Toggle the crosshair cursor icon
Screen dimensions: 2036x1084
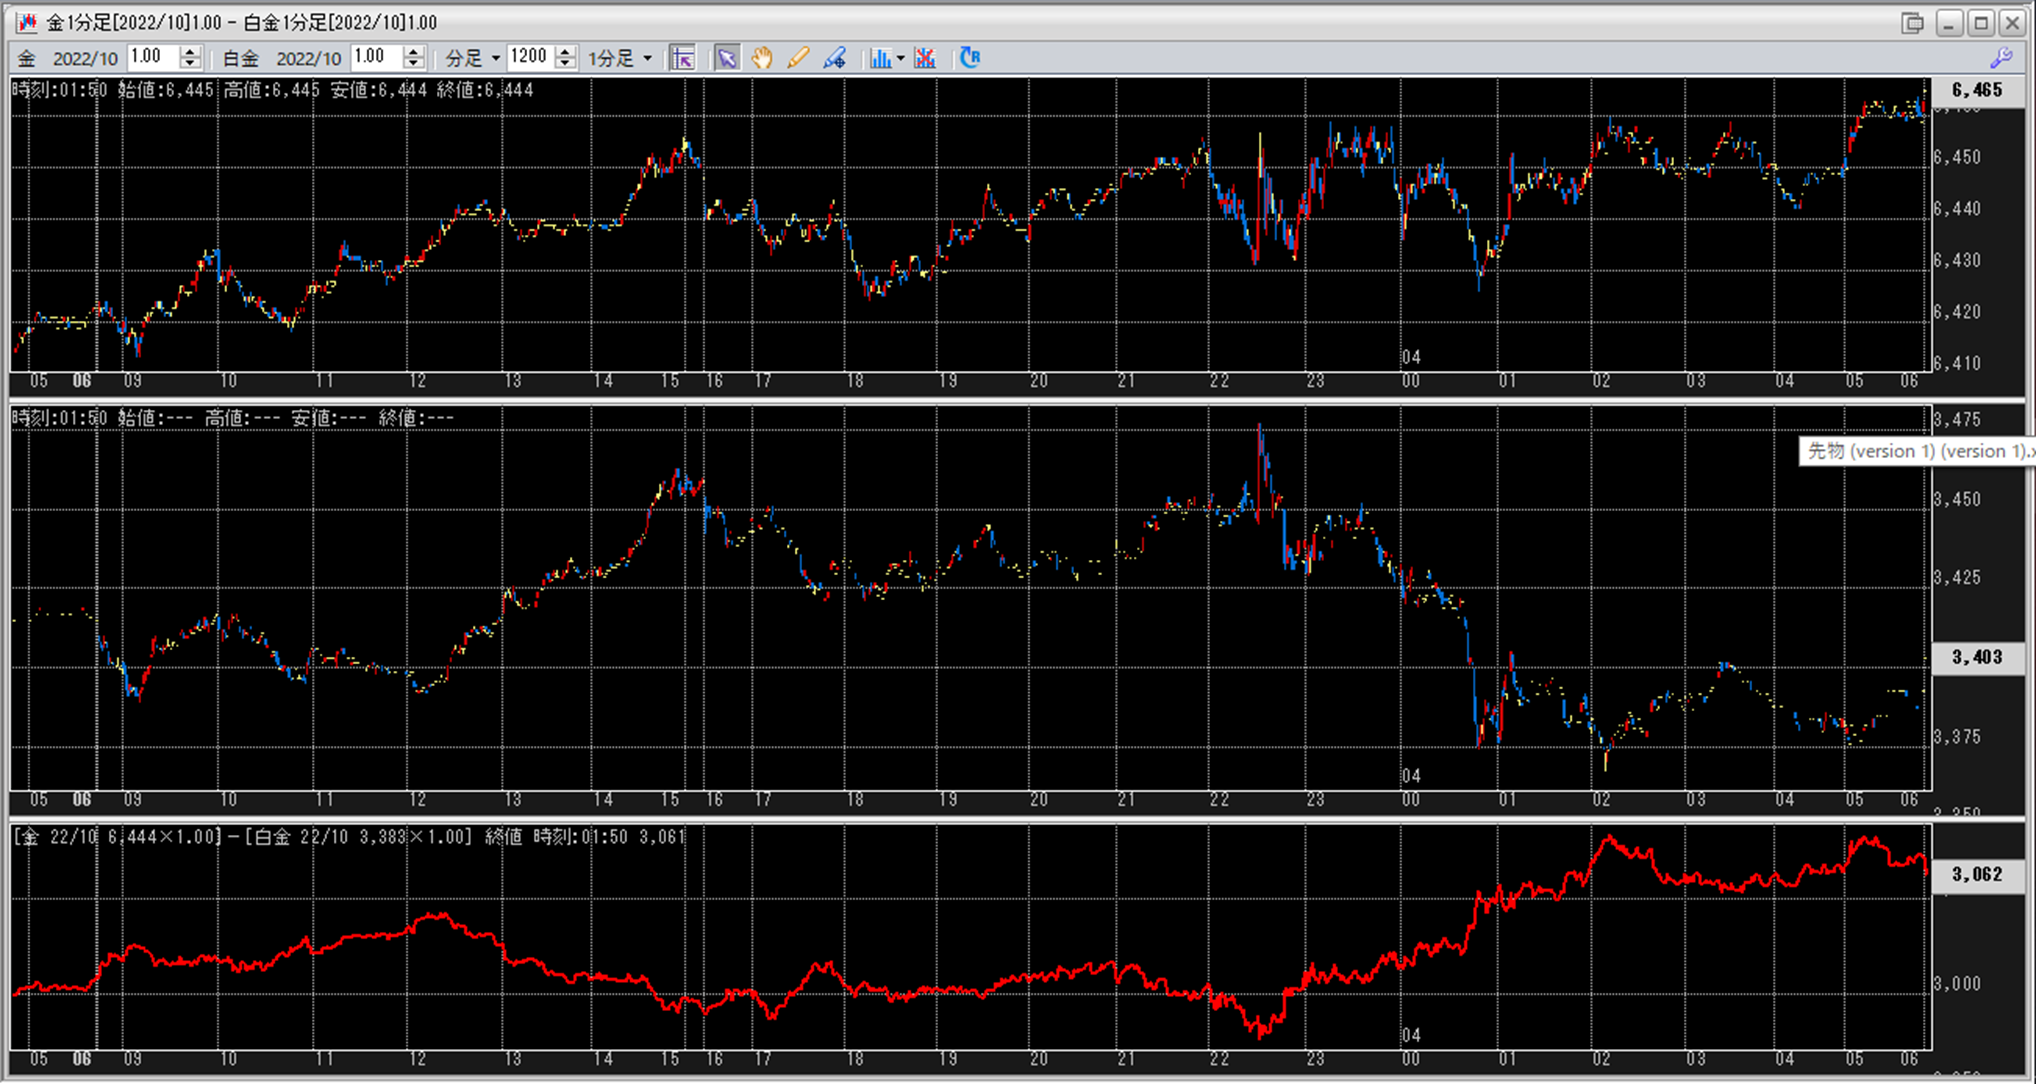(x=683, y=58)
